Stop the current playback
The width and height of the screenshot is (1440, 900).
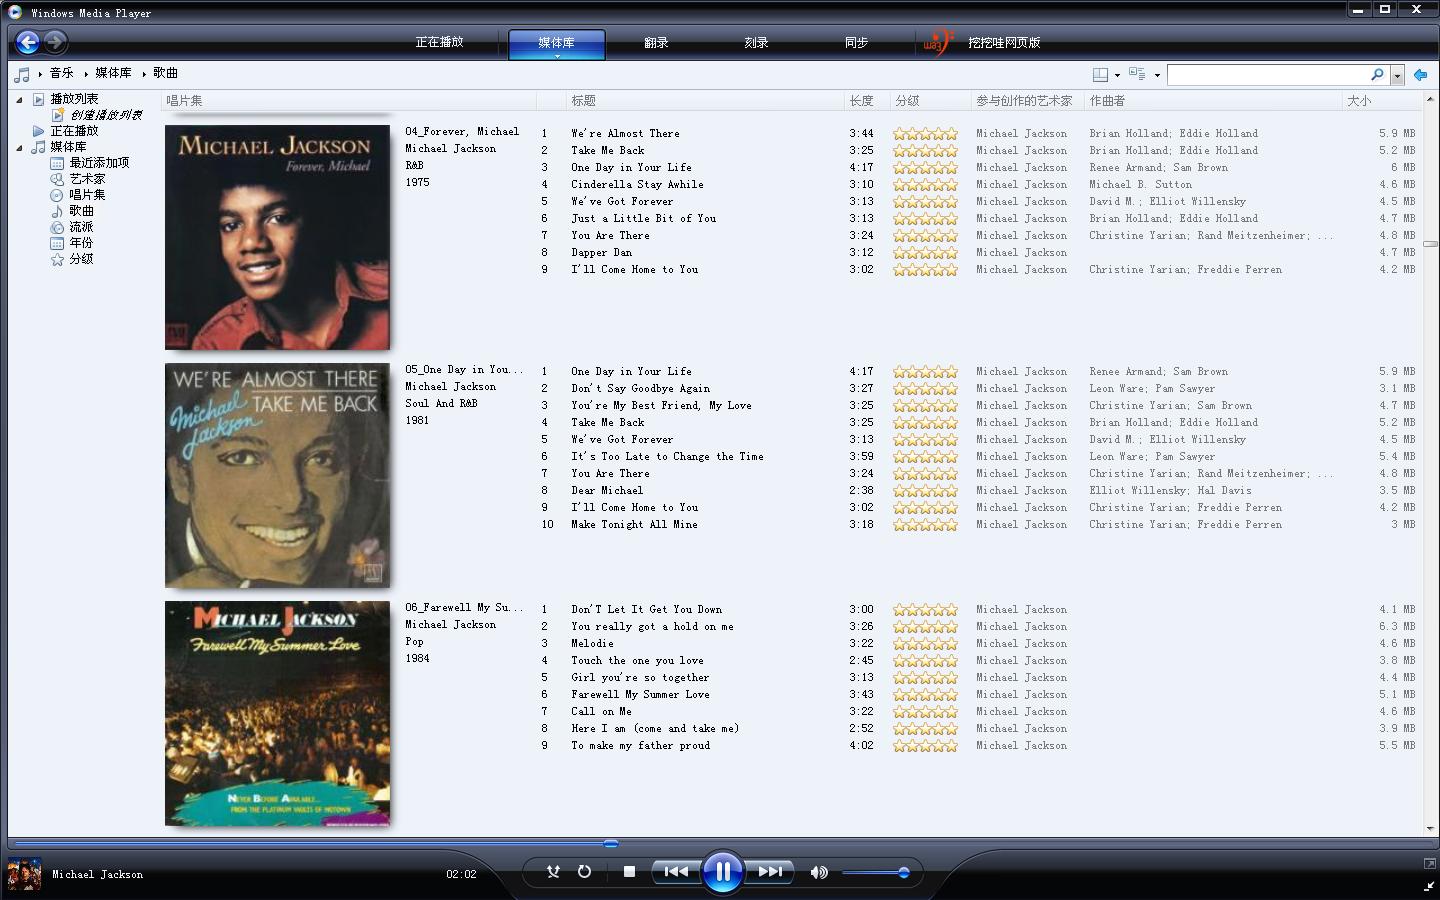pos(629,872)
